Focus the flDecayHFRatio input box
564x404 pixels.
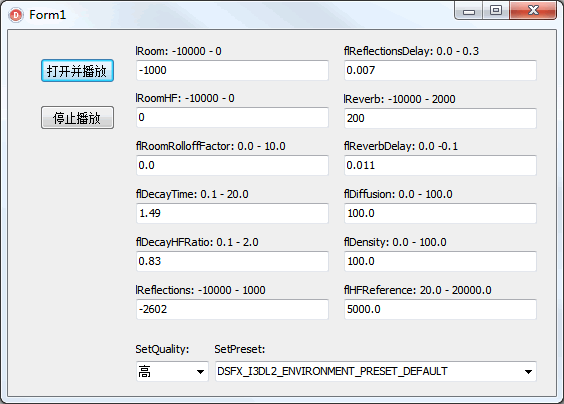tap(232, 261)
